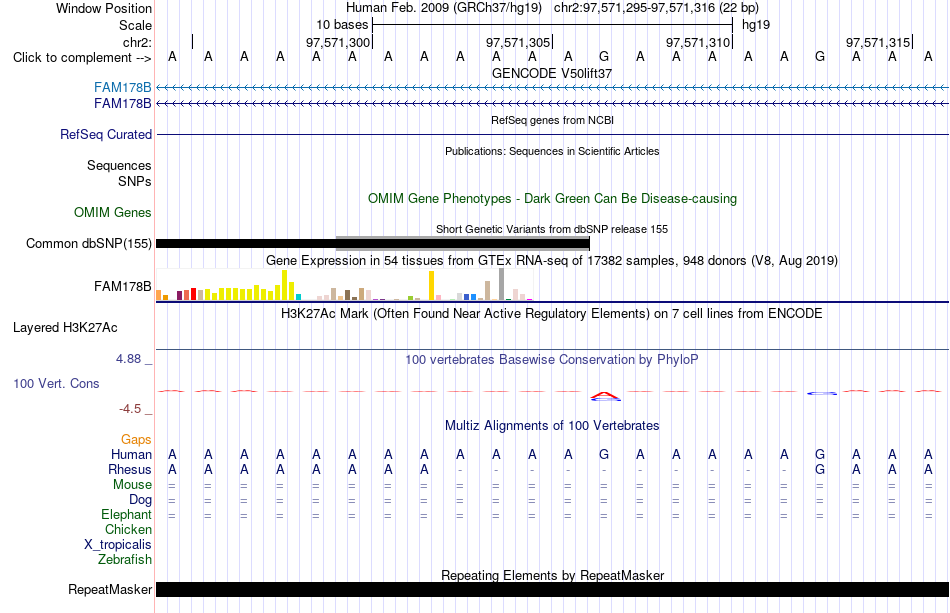Click the black RepeatMasker element bar

(x=552, y=589)
